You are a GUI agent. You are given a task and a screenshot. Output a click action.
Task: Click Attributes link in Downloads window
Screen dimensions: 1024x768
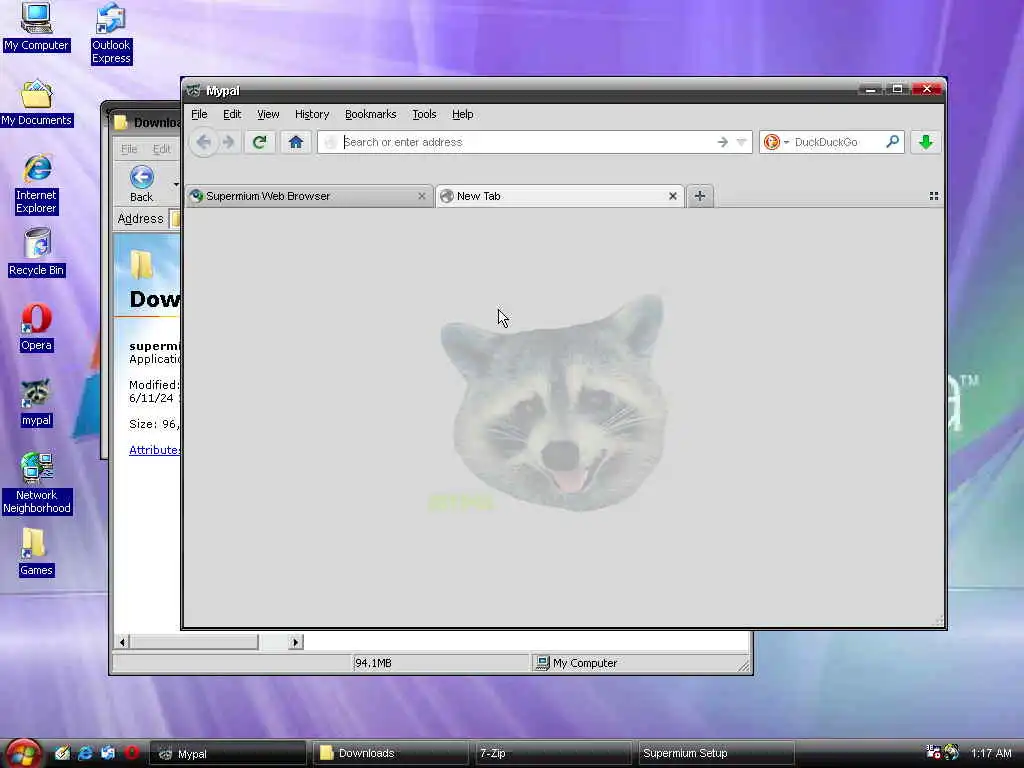coord(154,450)
